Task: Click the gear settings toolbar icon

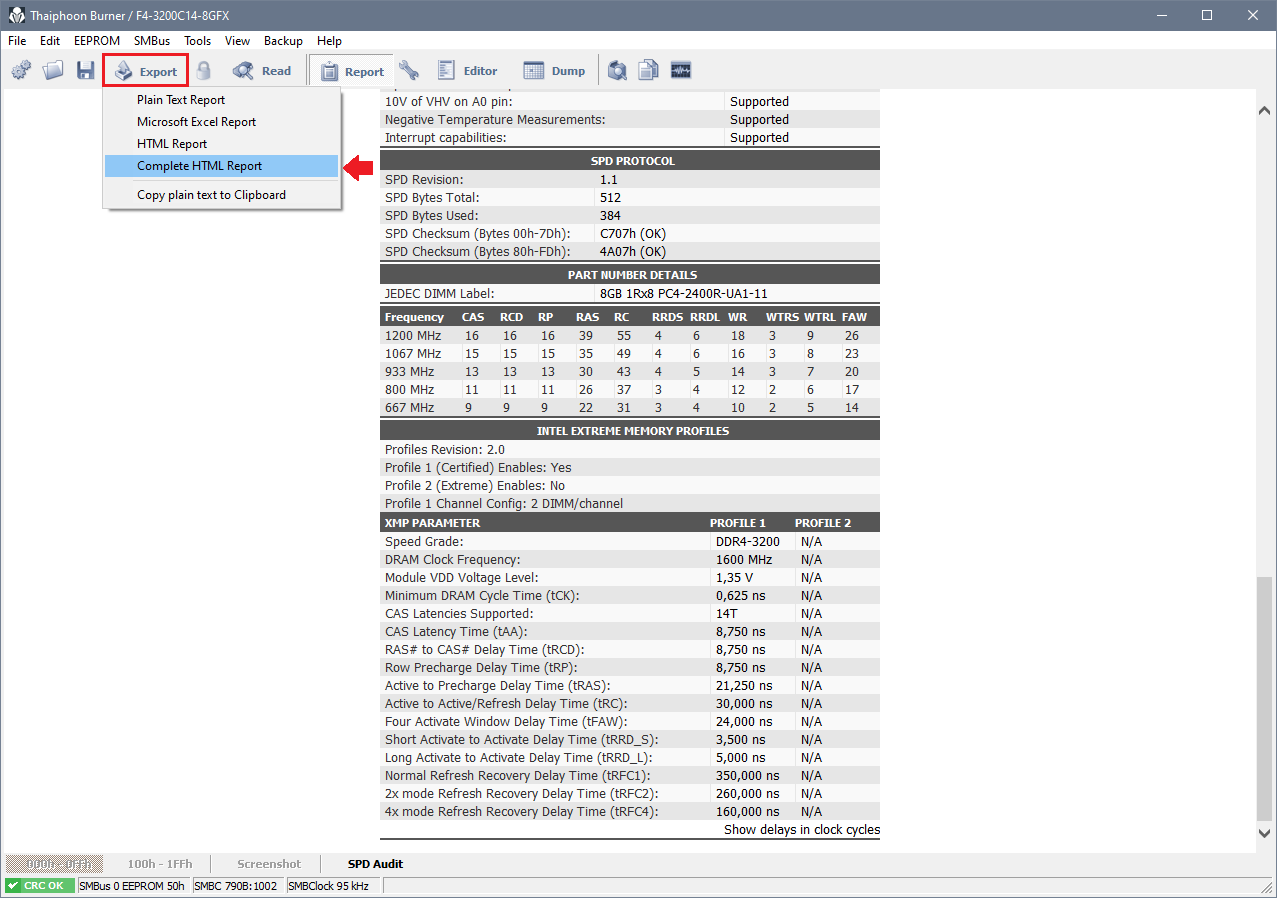Action: click(21, 71)
